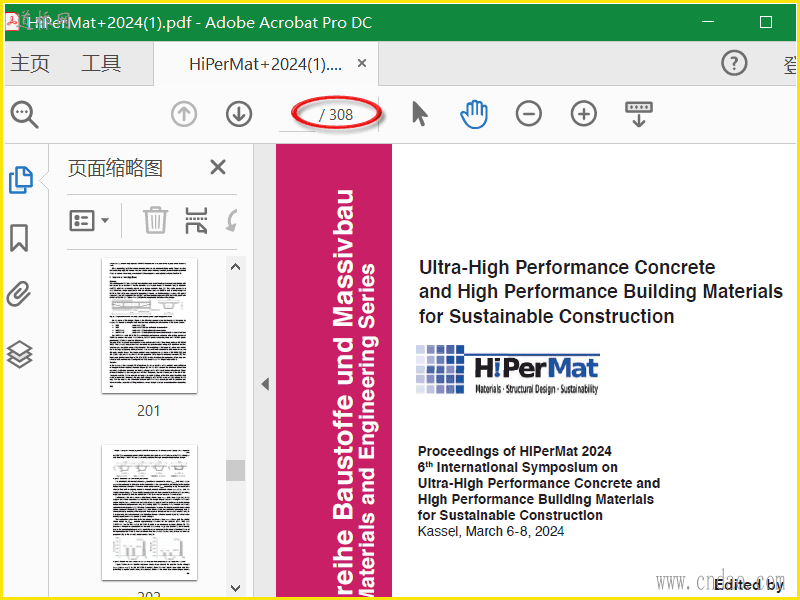Select the page 202 thumbnail
This screenshot has height=600, width=800.
tap(149, 512)
